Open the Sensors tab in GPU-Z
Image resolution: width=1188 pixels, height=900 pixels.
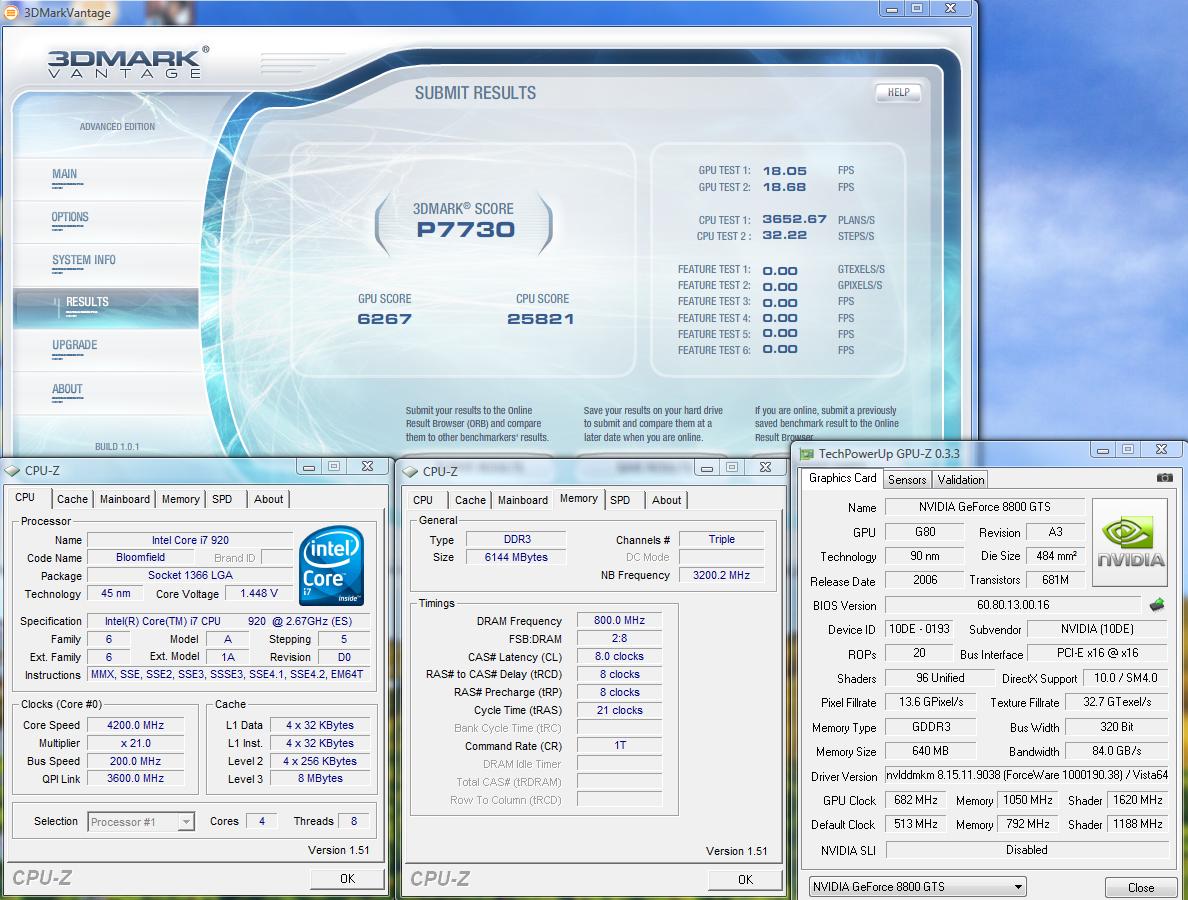(907, 480)
